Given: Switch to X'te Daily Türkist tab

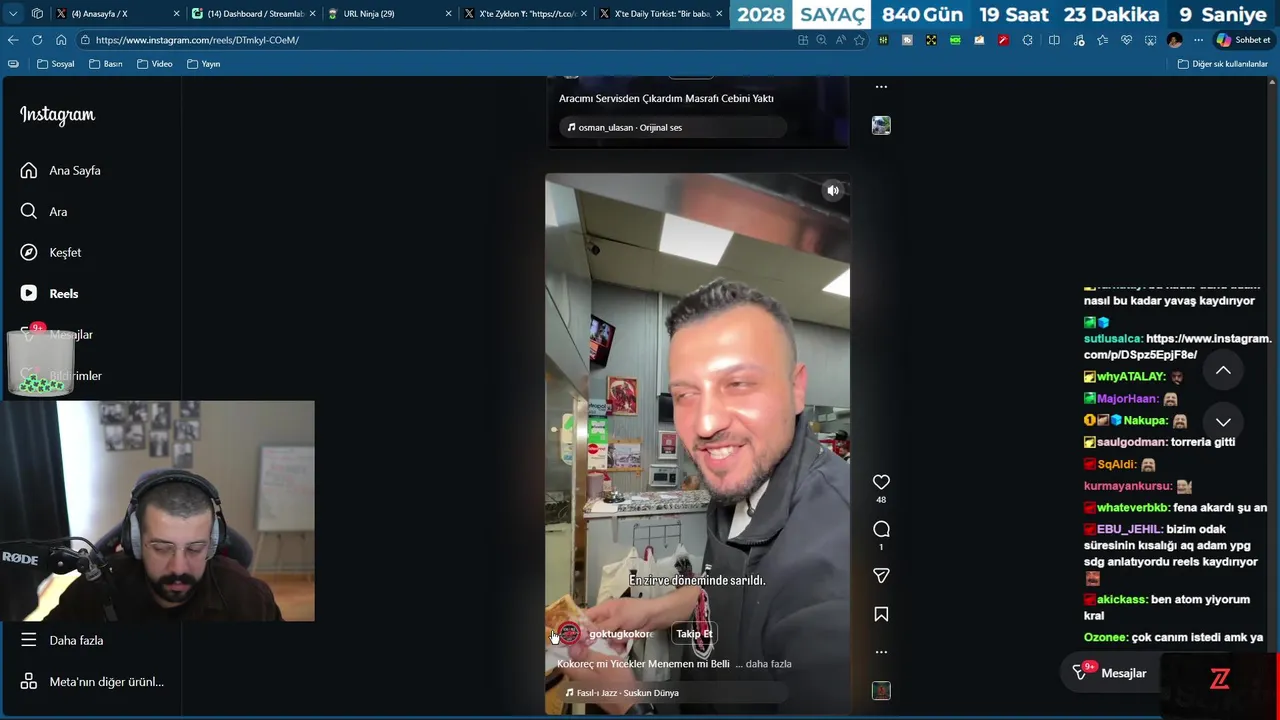Looking at the screenshot, I should coord(662,14).
